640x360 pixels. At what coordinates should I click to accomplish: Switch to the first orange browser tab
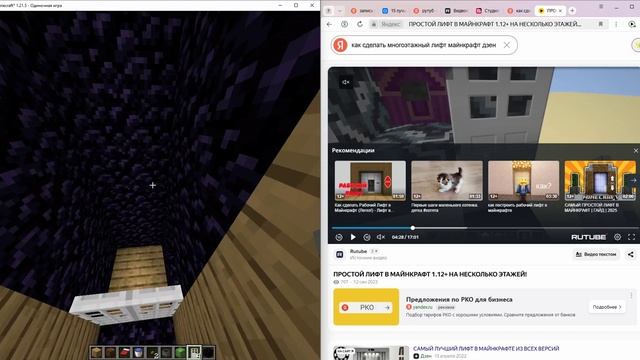point(362,11)
